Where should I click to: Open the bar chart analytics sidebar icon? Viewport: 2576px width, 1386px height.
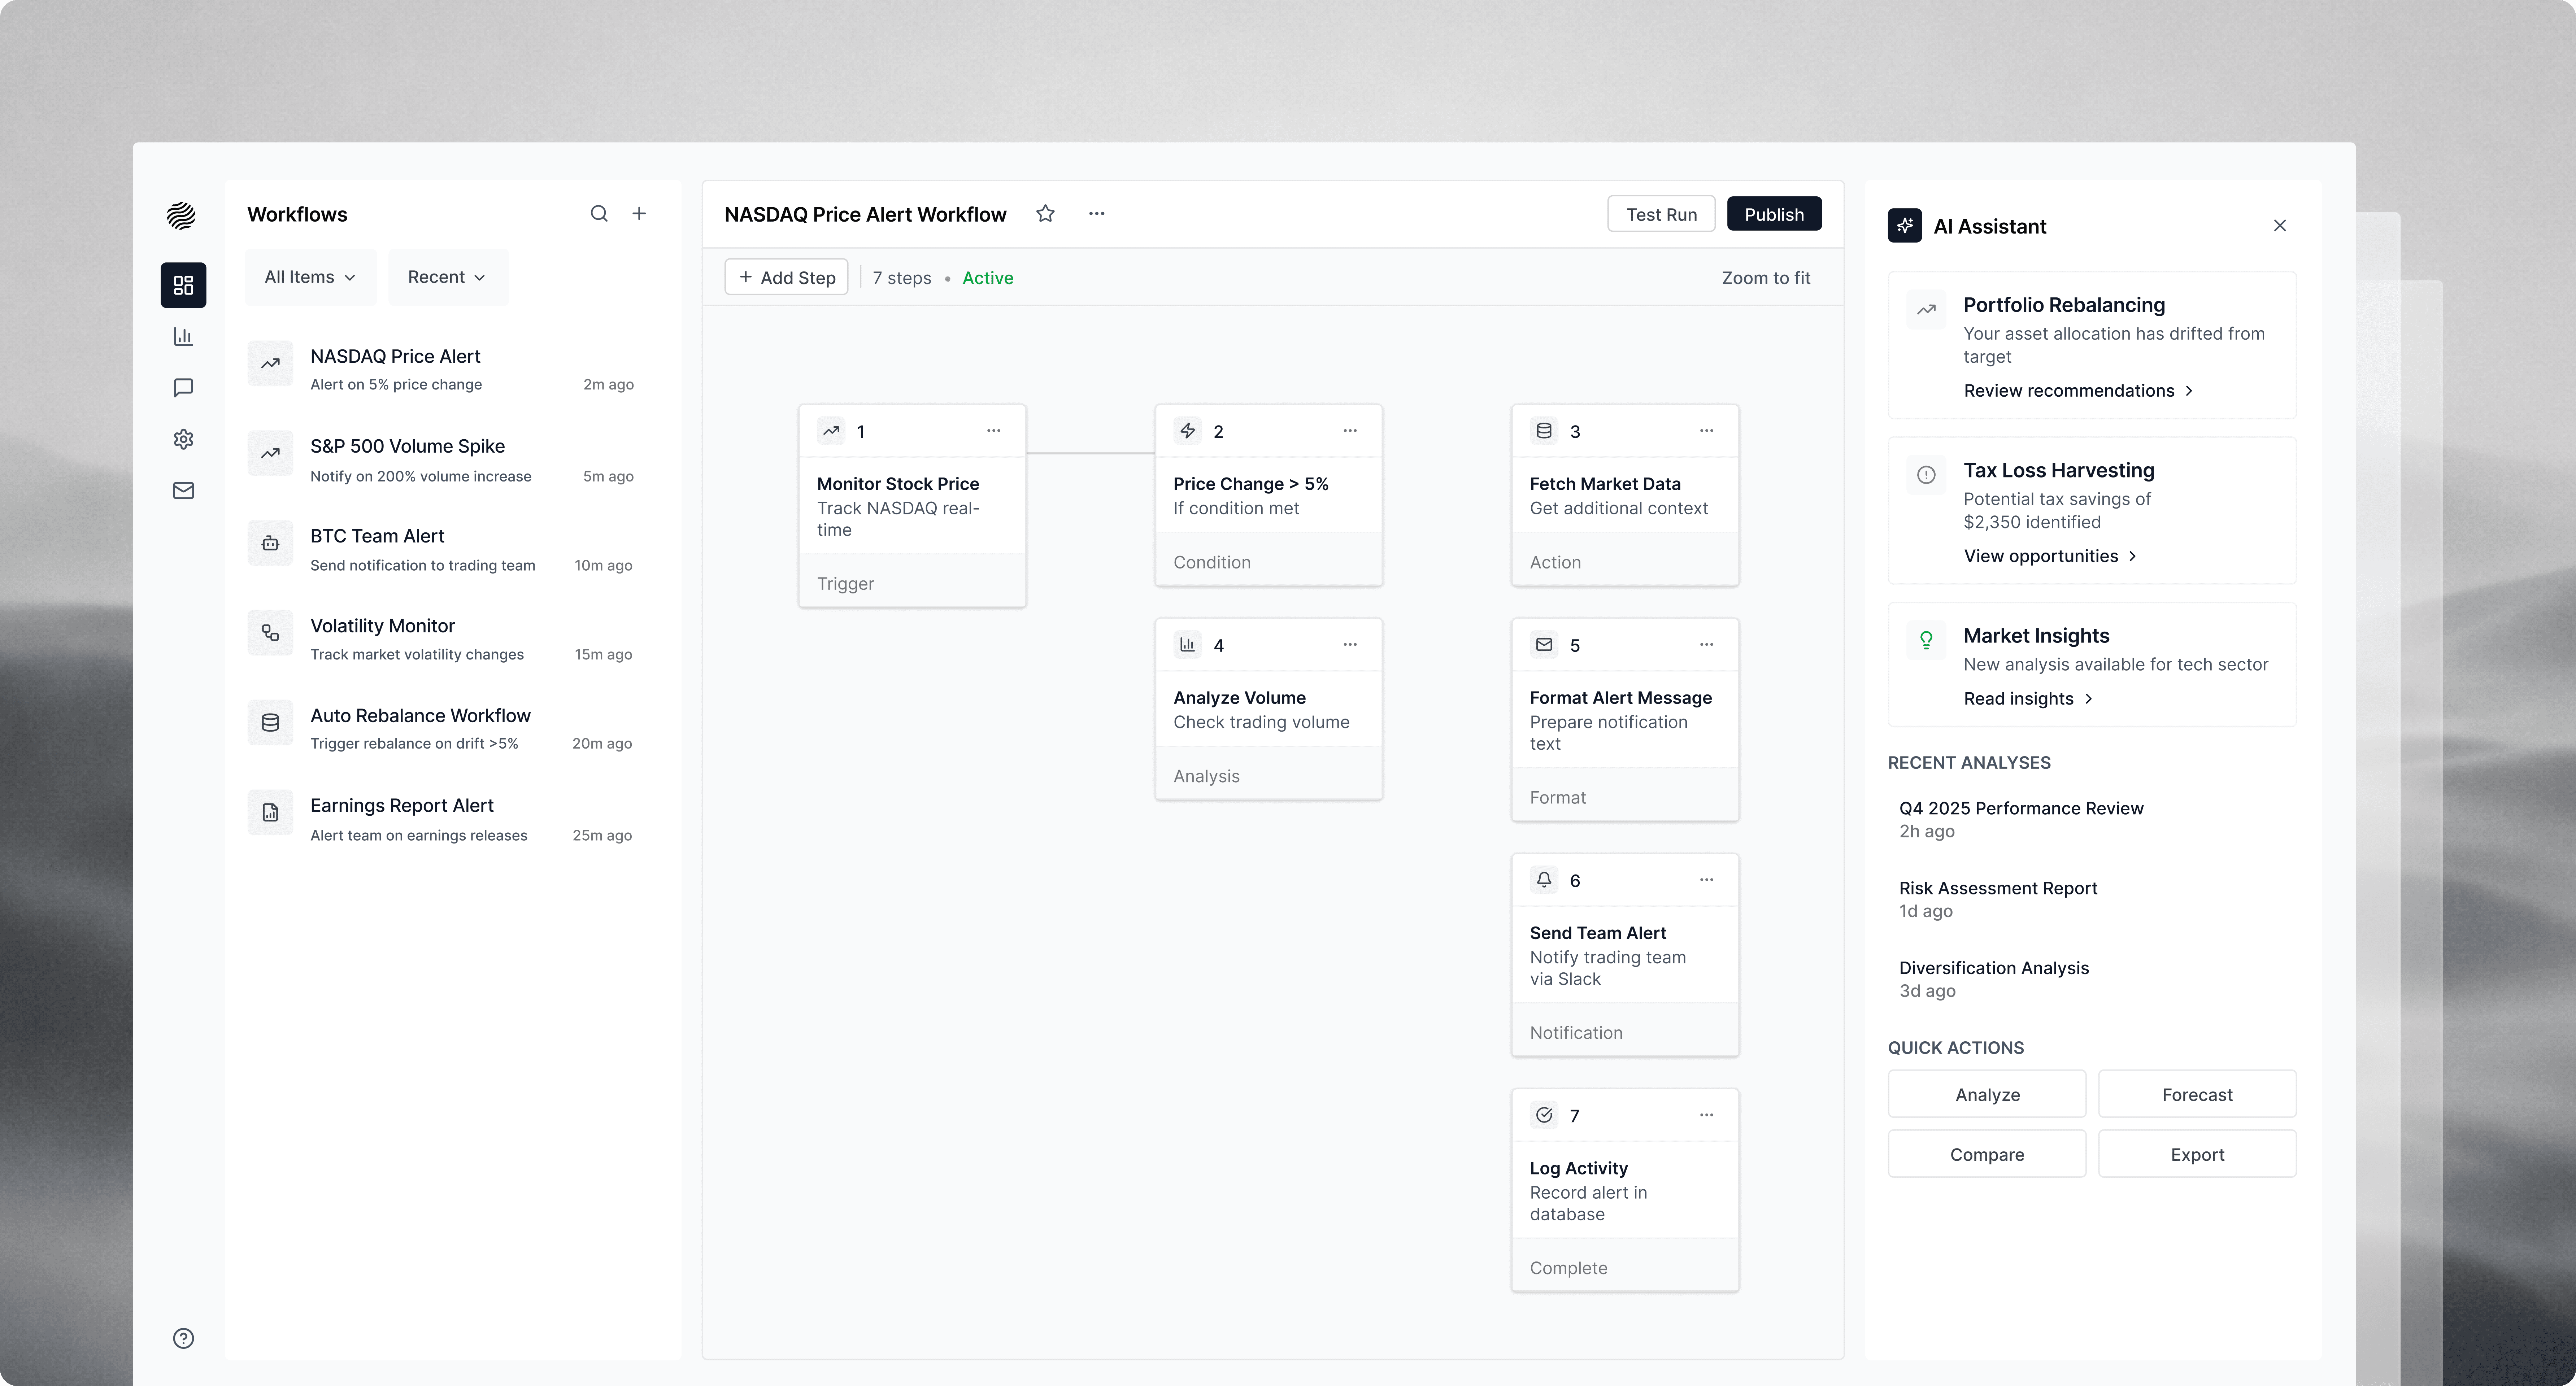tap(183, 337)
